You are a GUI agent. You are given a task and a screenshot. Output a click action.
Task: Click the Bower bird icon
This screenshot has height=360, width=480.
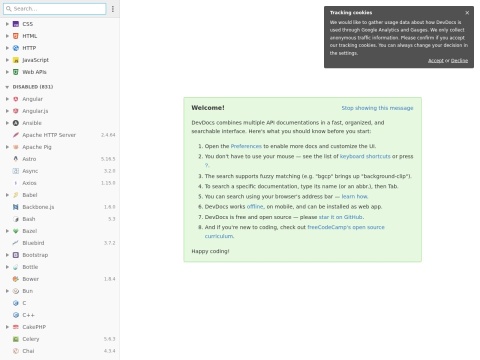[x=16, y=279]
